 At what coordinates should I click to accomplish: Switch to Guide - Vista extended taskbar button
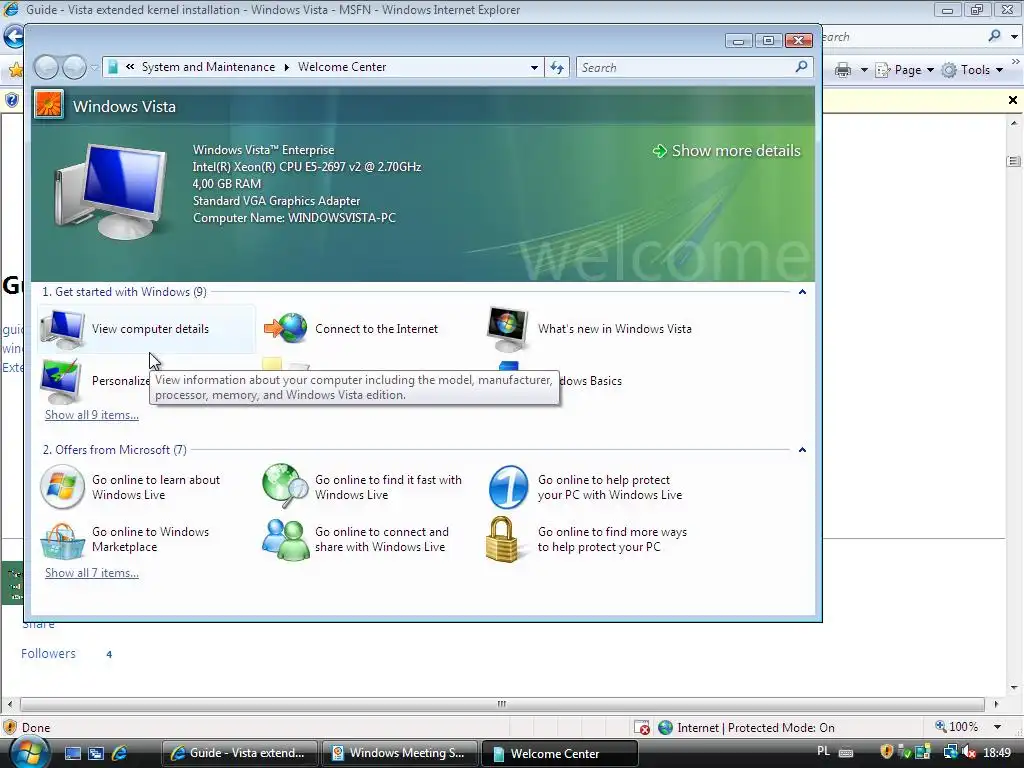(x=240, y=753)
